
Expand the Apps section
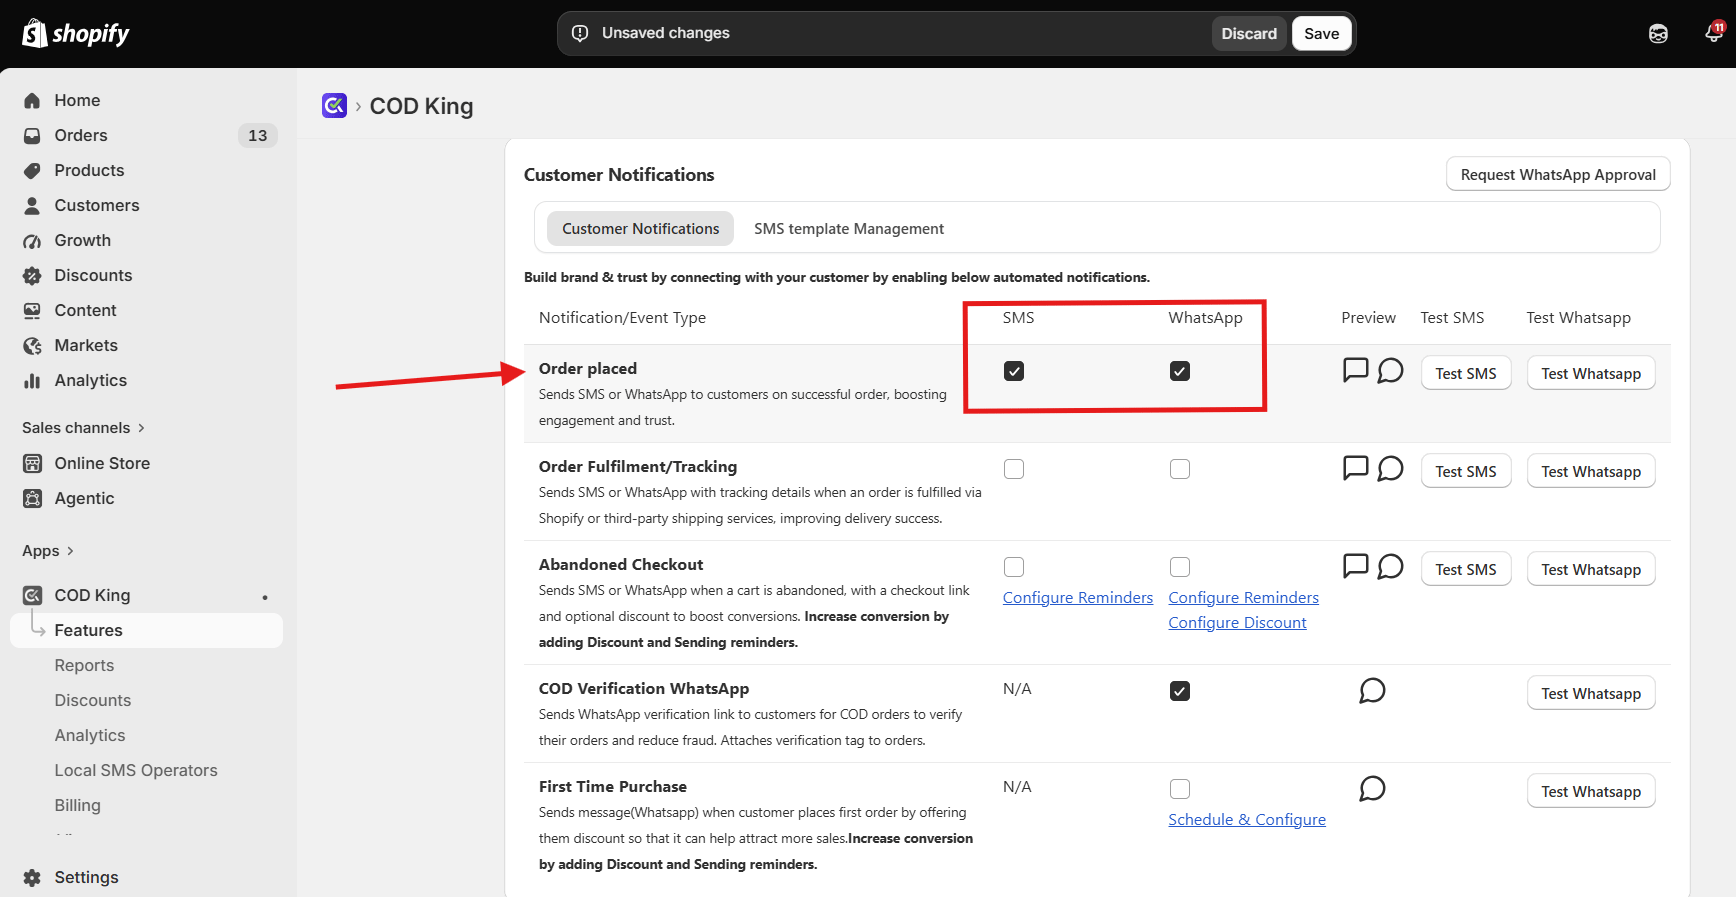48,551
